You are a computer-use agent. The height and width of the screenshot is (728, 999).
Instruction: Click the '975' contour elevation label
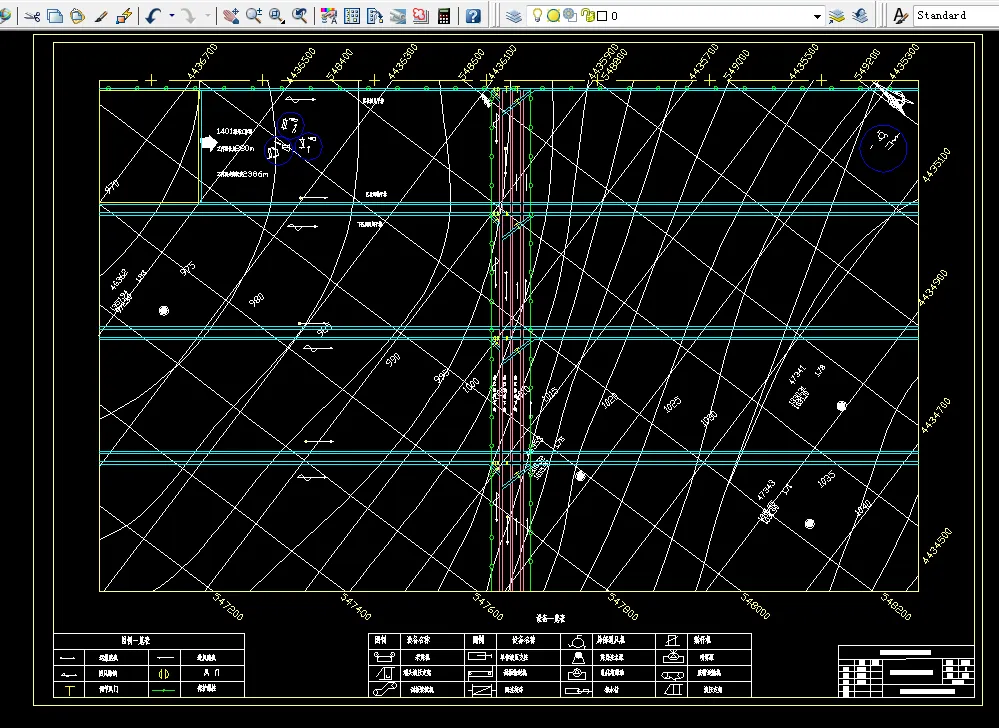click(x=187, y=269)
